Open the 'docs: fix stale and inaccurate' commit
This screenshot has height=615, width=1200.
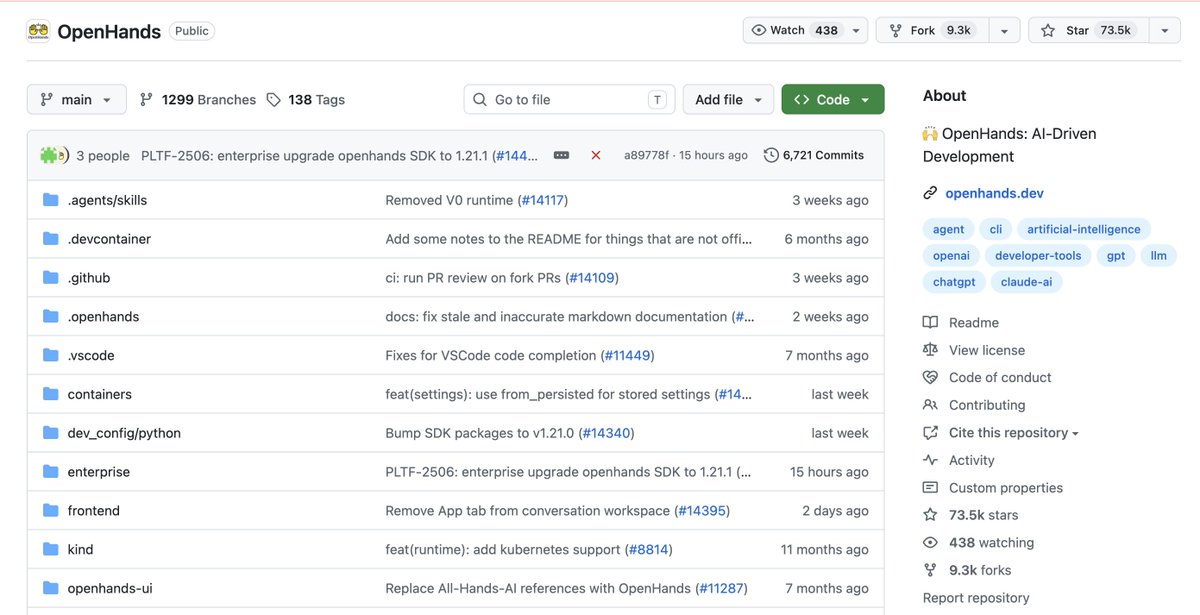pyautogui.click(x=556, y=316)
